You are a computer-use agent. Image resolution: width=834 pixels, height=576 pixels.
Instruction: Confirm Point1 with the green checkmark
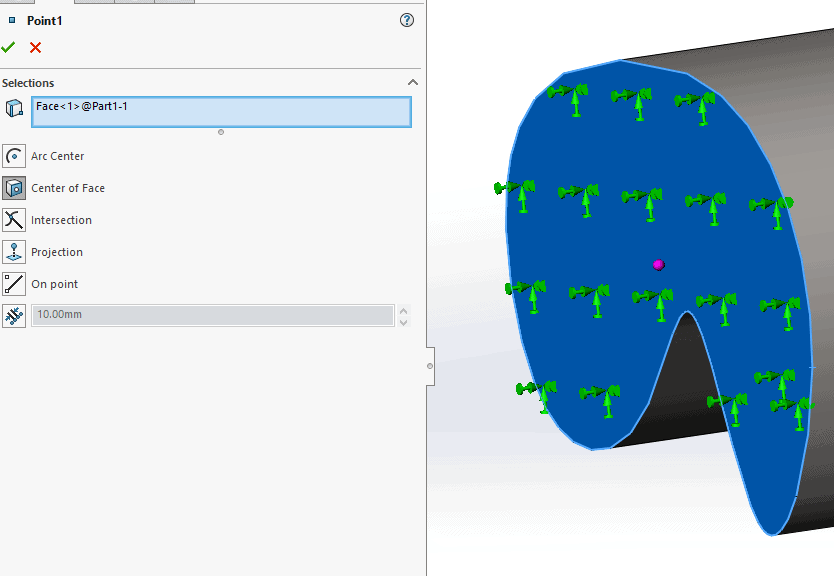(x=9, y=47)
